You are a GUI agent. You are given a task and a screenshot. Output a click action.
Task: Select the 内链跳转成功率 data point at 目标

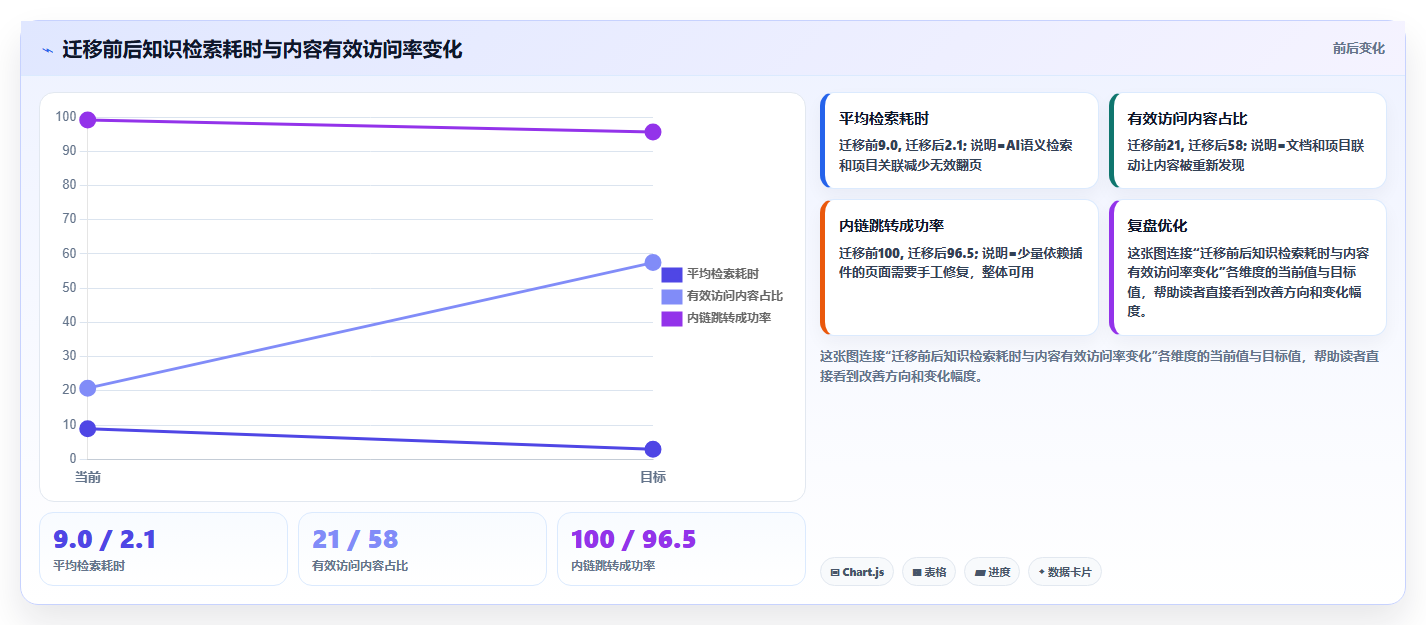[x=653, y=132]
